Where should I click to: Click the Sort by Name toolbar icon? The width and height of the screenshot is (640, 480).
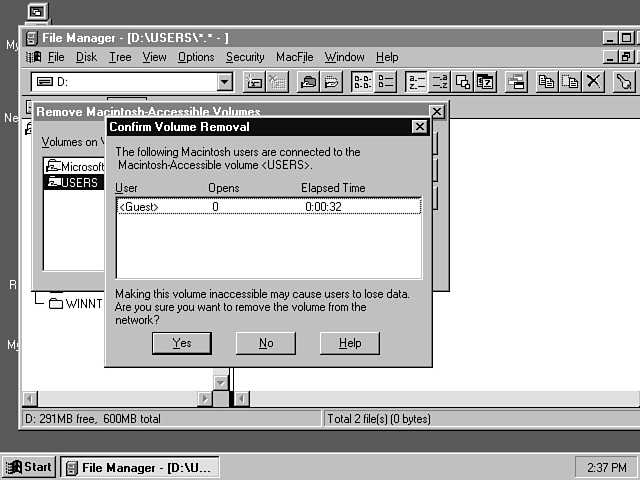click(416, 82)
